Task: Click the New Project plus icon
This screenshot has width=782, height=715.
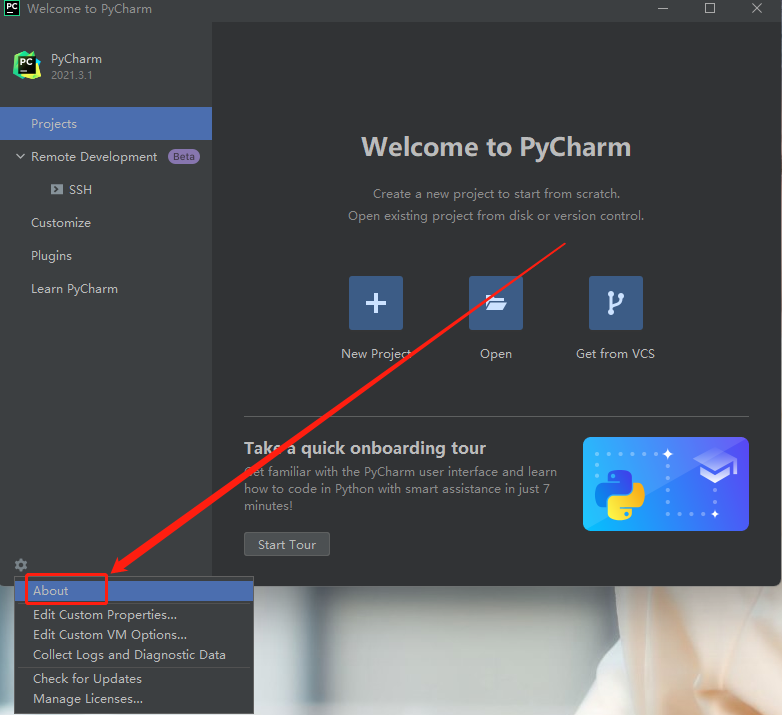Action: pyautogui.click(x=376, y=303)
